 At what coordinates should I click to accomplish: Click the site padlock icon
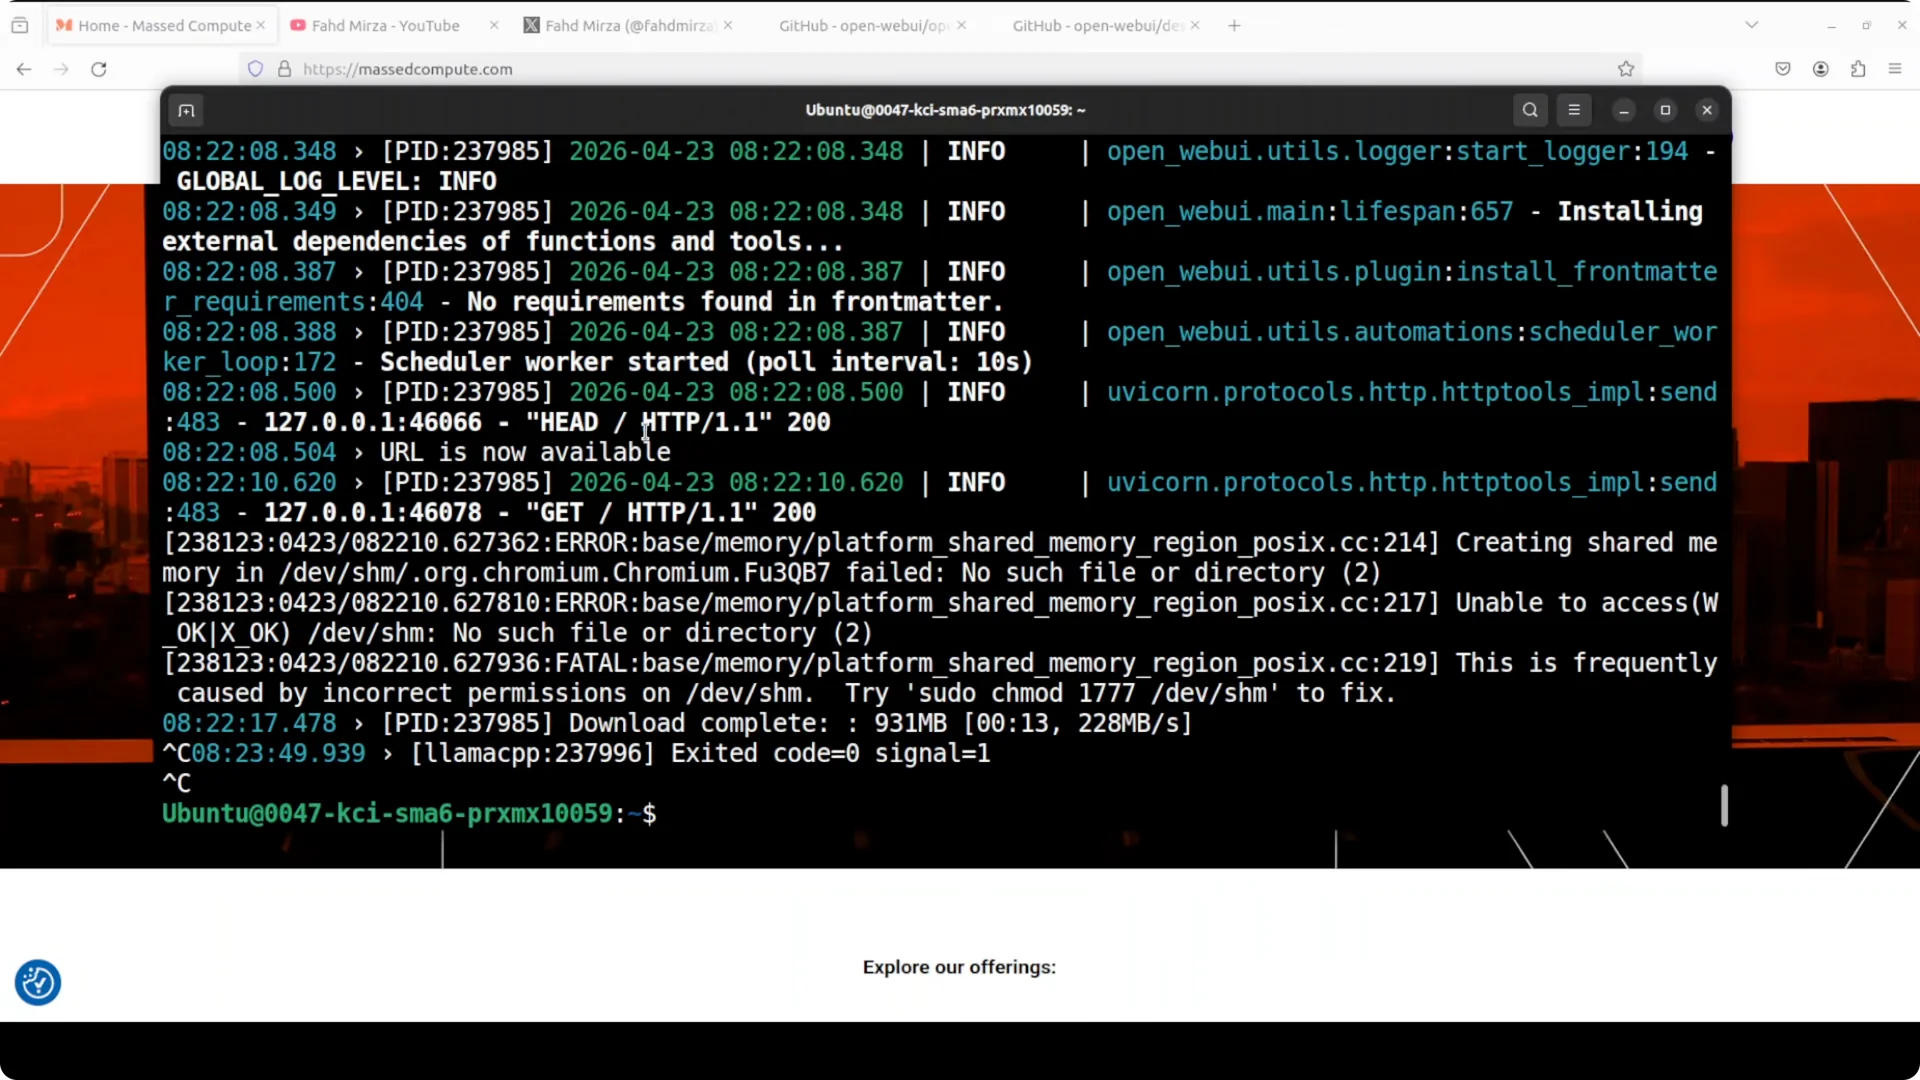tap(284, 69)
